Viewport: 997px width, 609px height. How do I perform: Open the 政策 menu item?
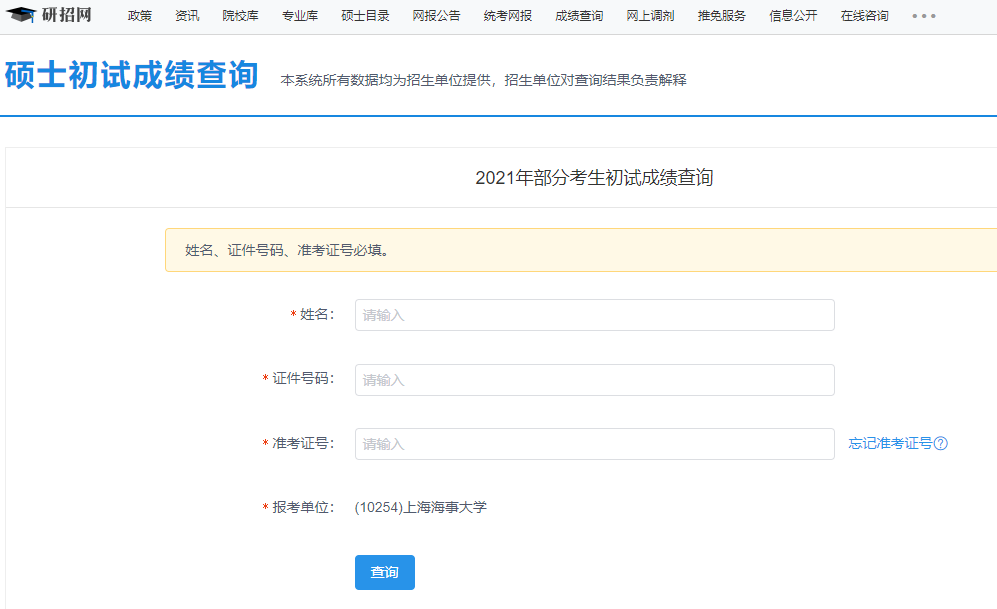pos(139,16)
